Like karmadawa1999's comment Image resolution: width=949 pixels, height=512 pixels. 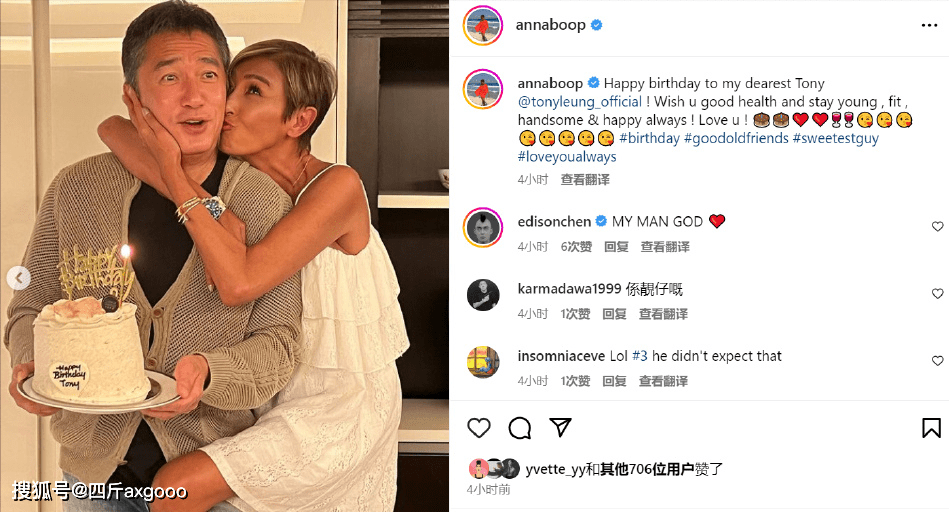[938, 294]
